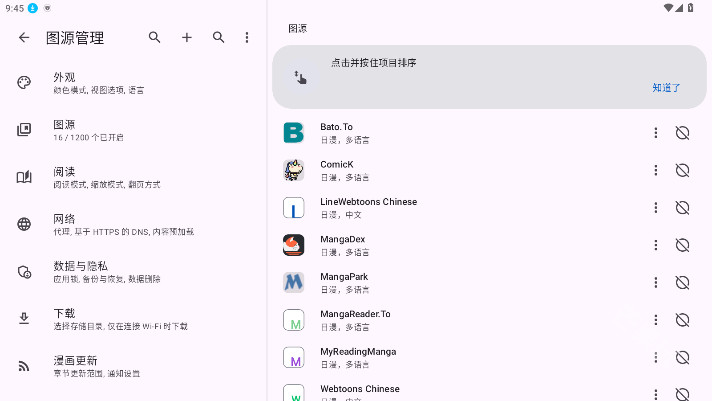Tap the MangaDex source logo
712x401 pixels.
coord(293,245)
